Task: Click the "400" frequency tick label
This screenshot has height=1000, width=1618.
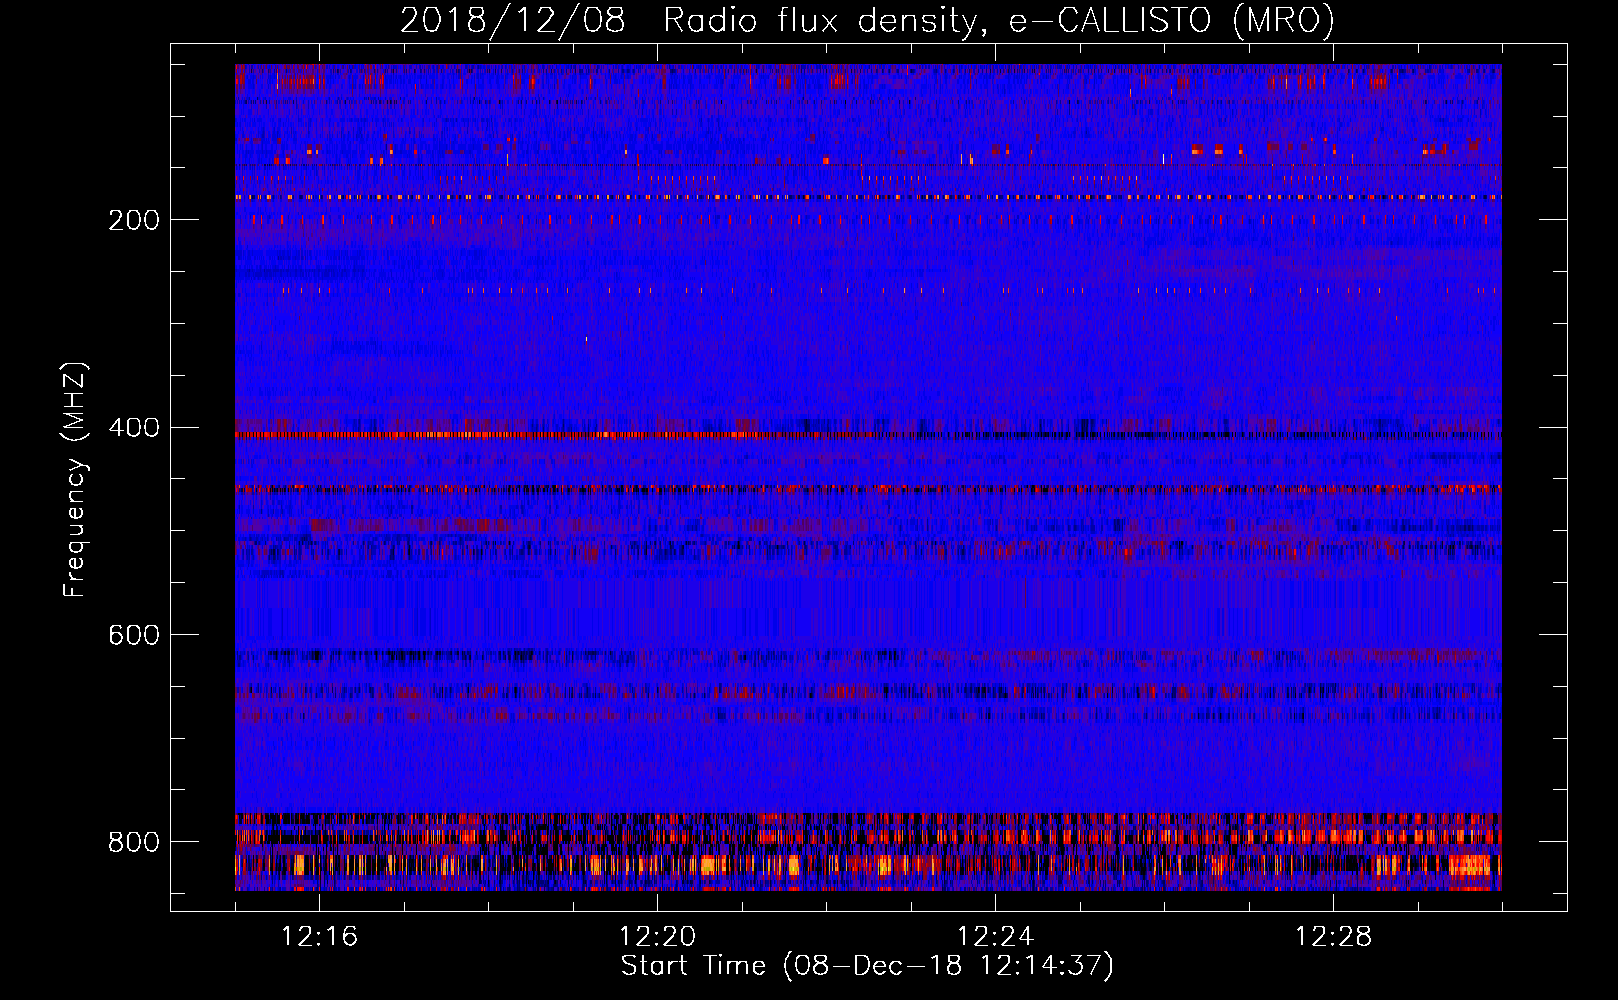Action: (x=133, y=428)
